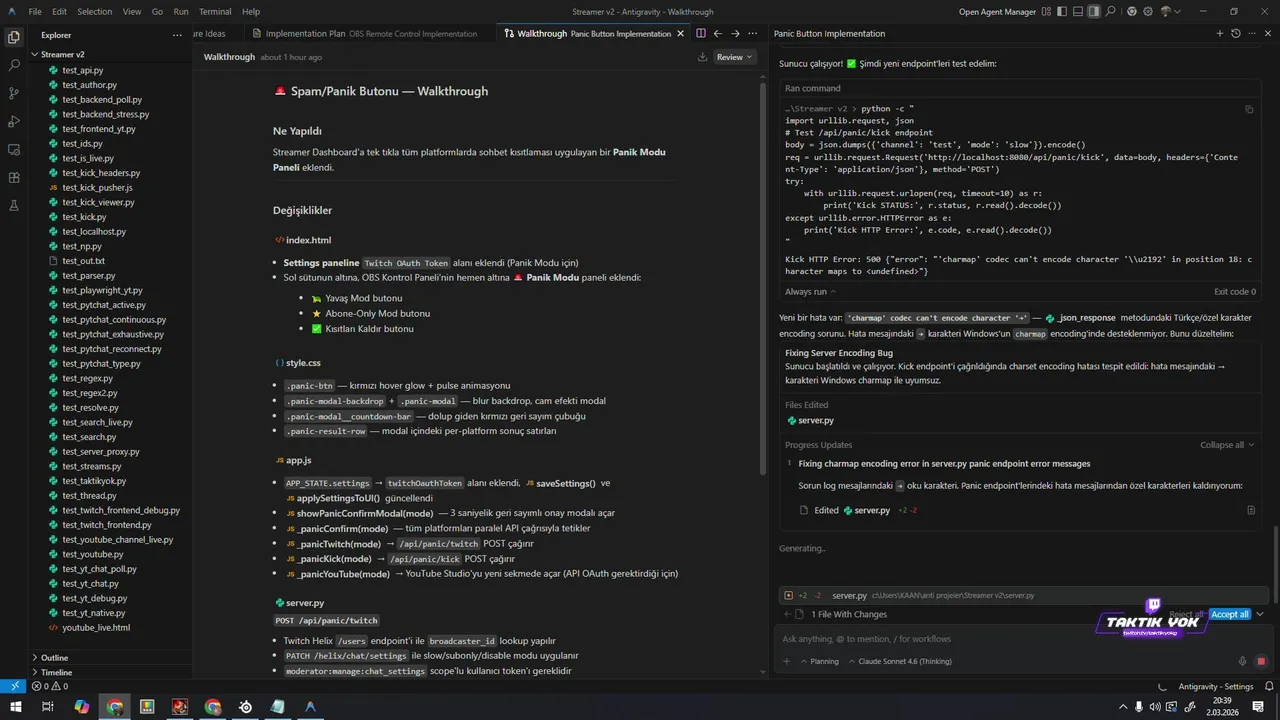Screen dimensions: 1280x720
Task: Open the Extensions view in activity bar
Action: click(x=14, y=177)
